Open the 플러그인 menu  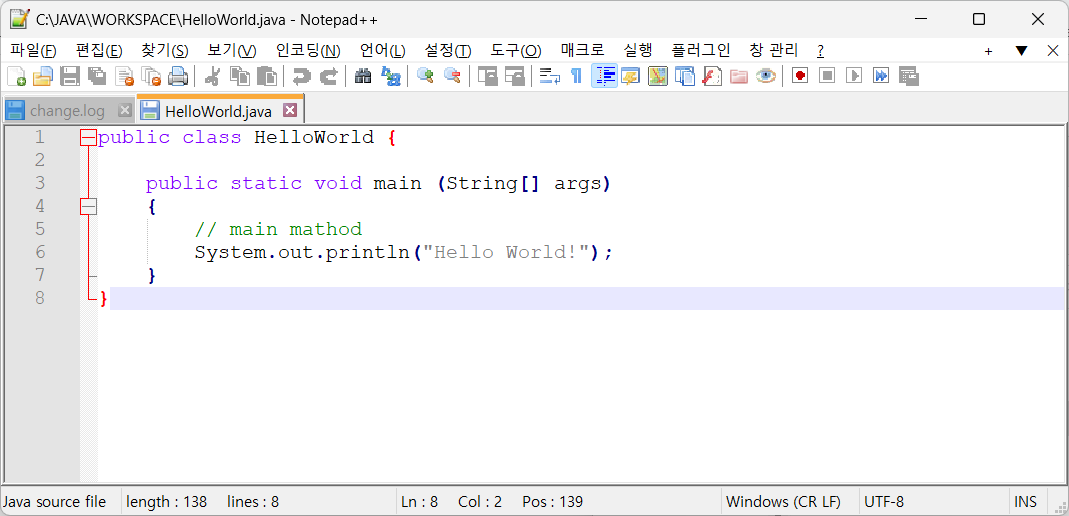[701, 50]
